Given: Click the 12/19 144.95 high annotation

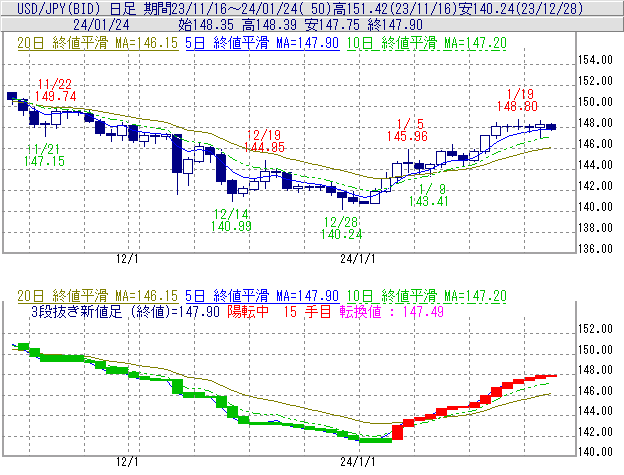Looking at the screenshot, I should tap(264, 141).
